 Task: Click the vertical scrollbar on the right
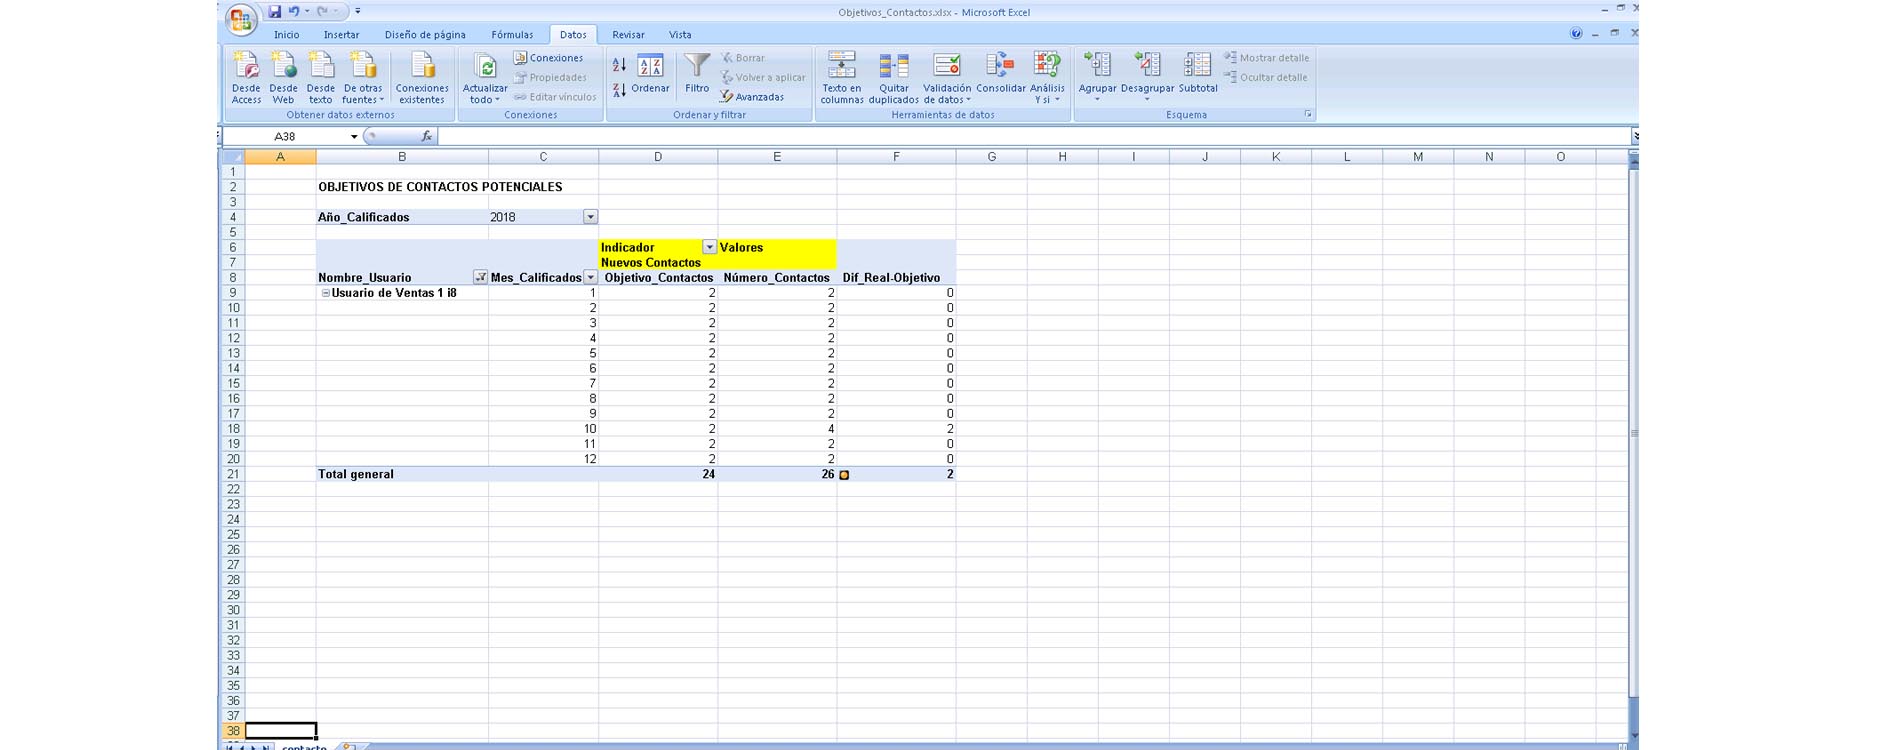pos(1634,432)
